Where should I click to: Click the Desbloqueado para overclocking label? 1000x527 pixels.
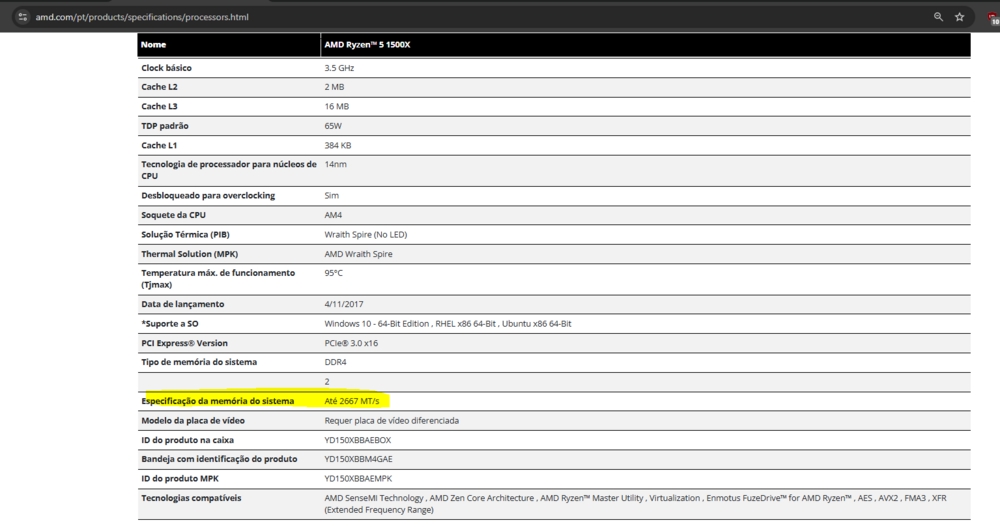tap(208, 196)
